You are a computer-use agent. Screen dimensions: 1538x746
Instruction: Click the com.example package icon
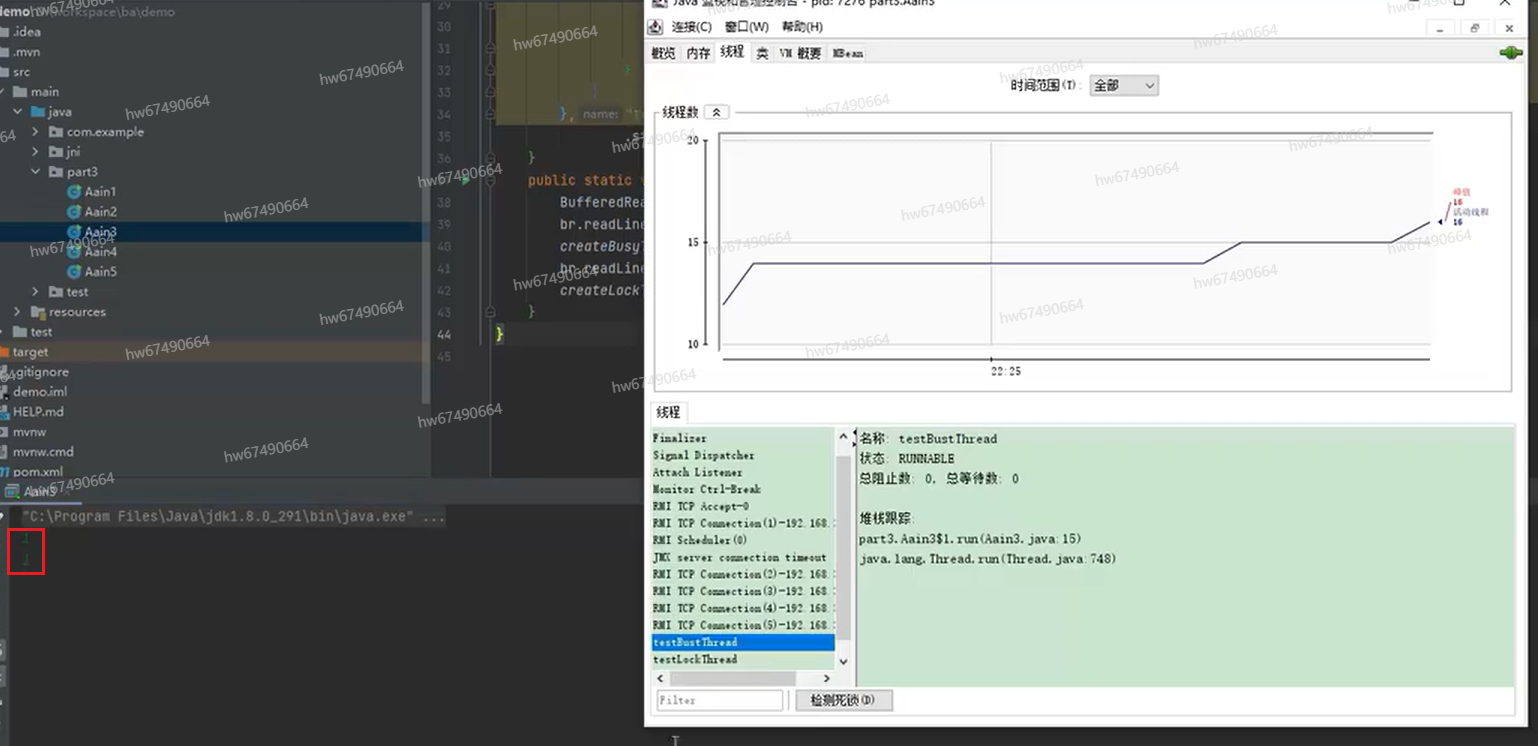[55, 132]
